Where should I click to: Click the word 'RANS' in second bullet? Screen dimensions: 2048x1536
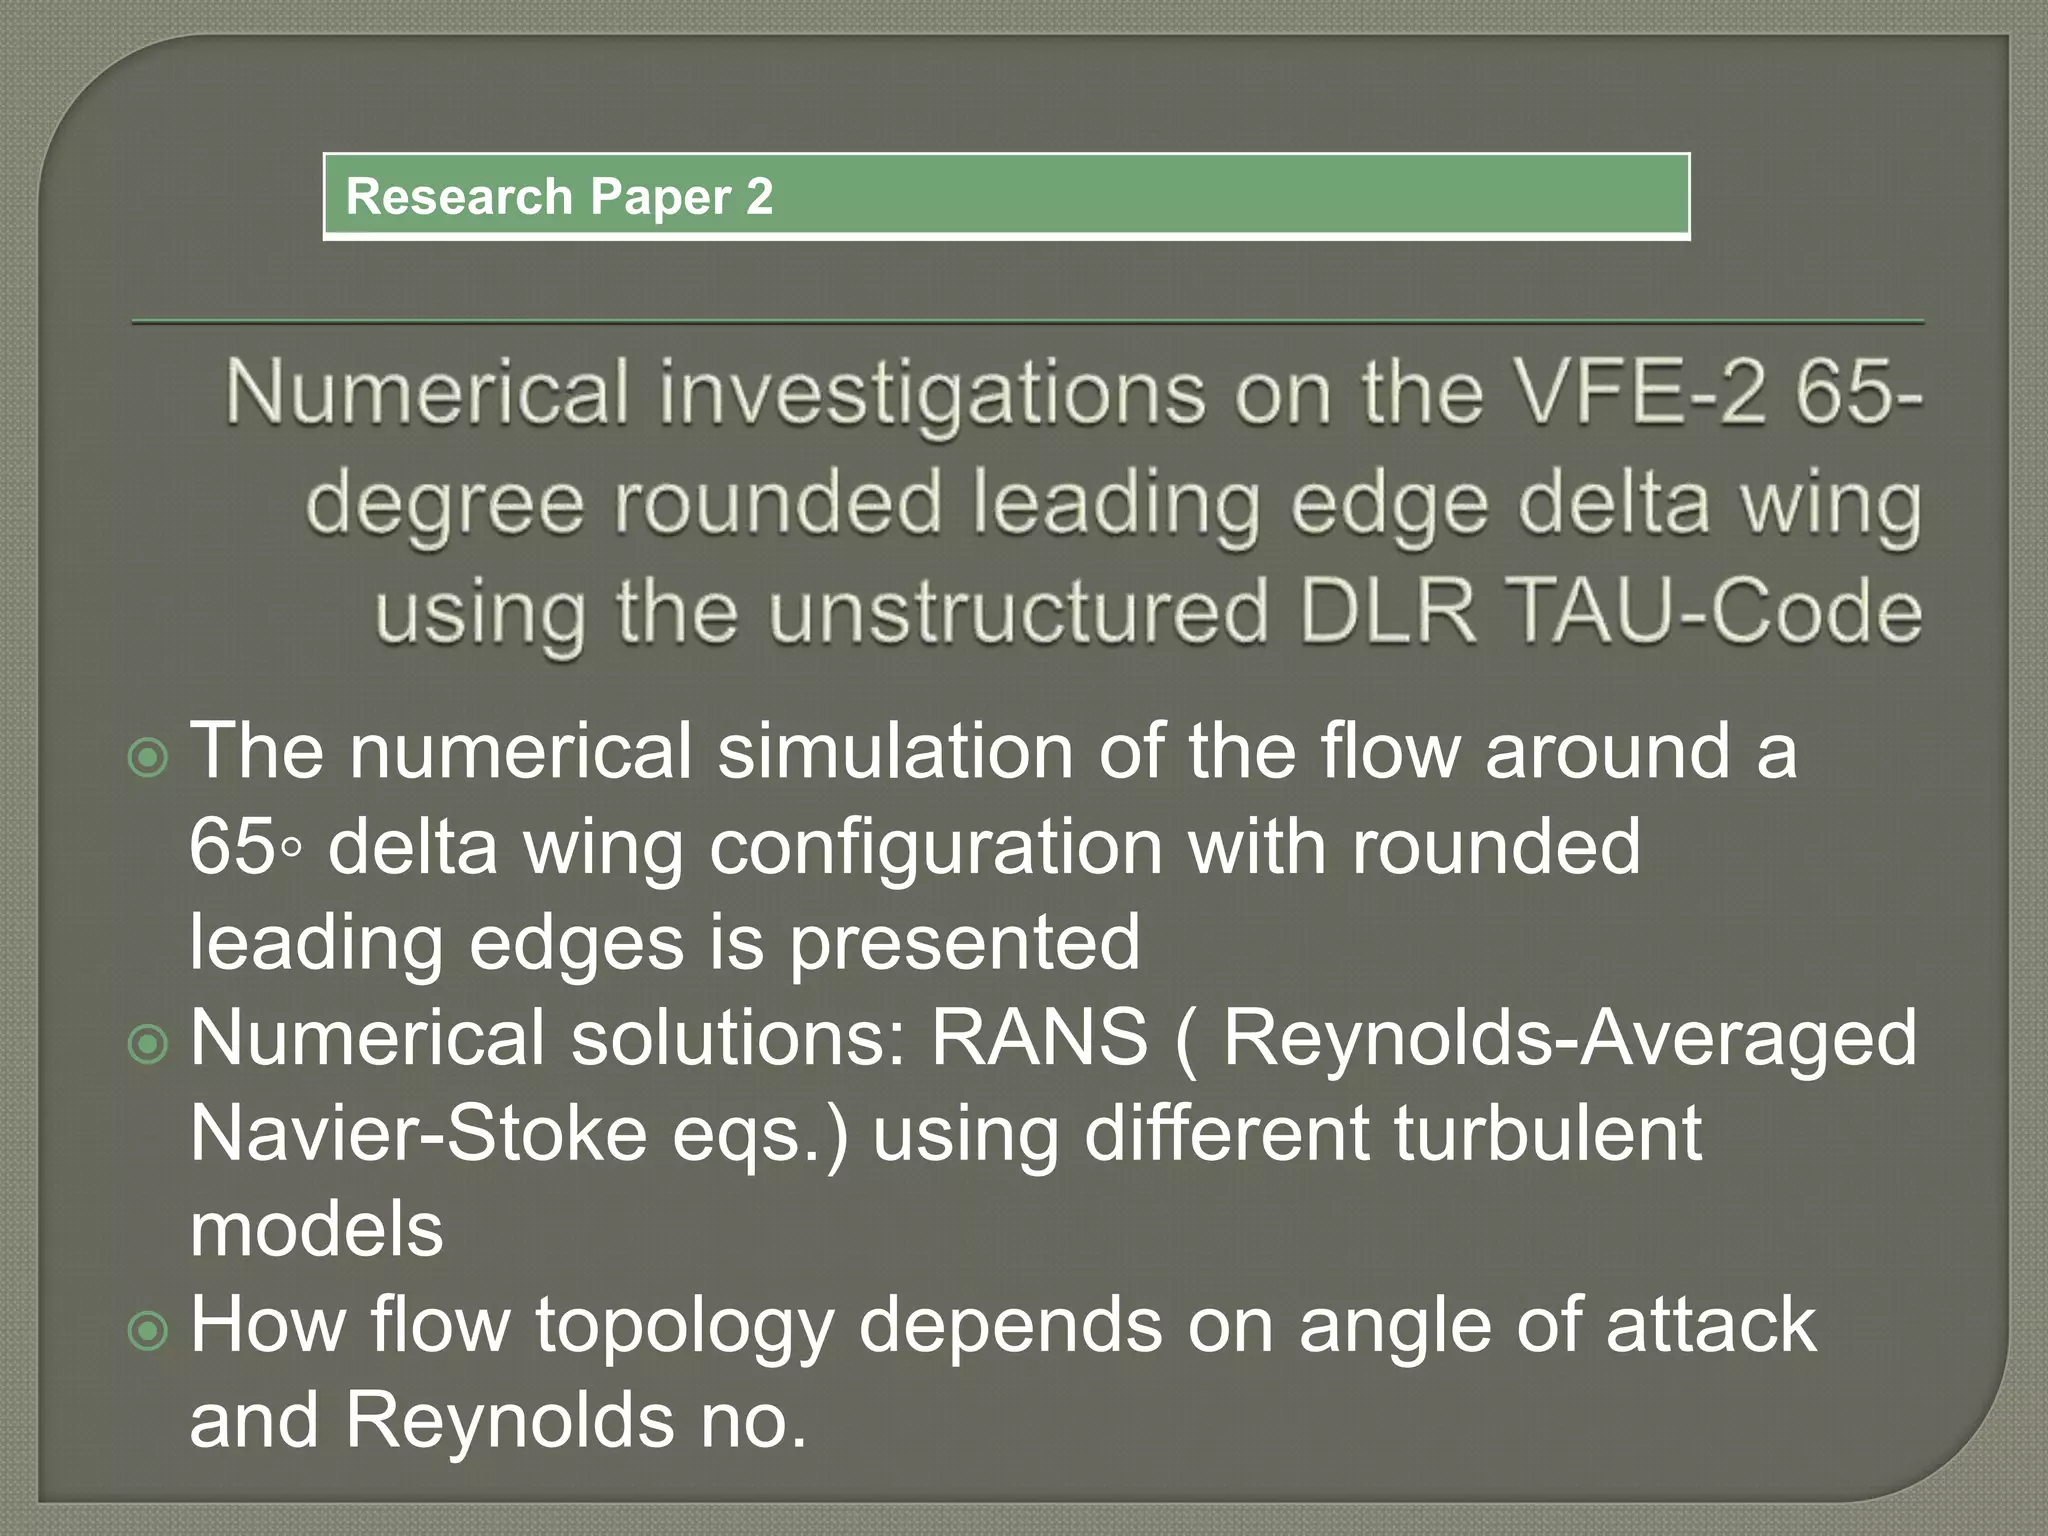pyautogui.click(x=1040, y=1038)
